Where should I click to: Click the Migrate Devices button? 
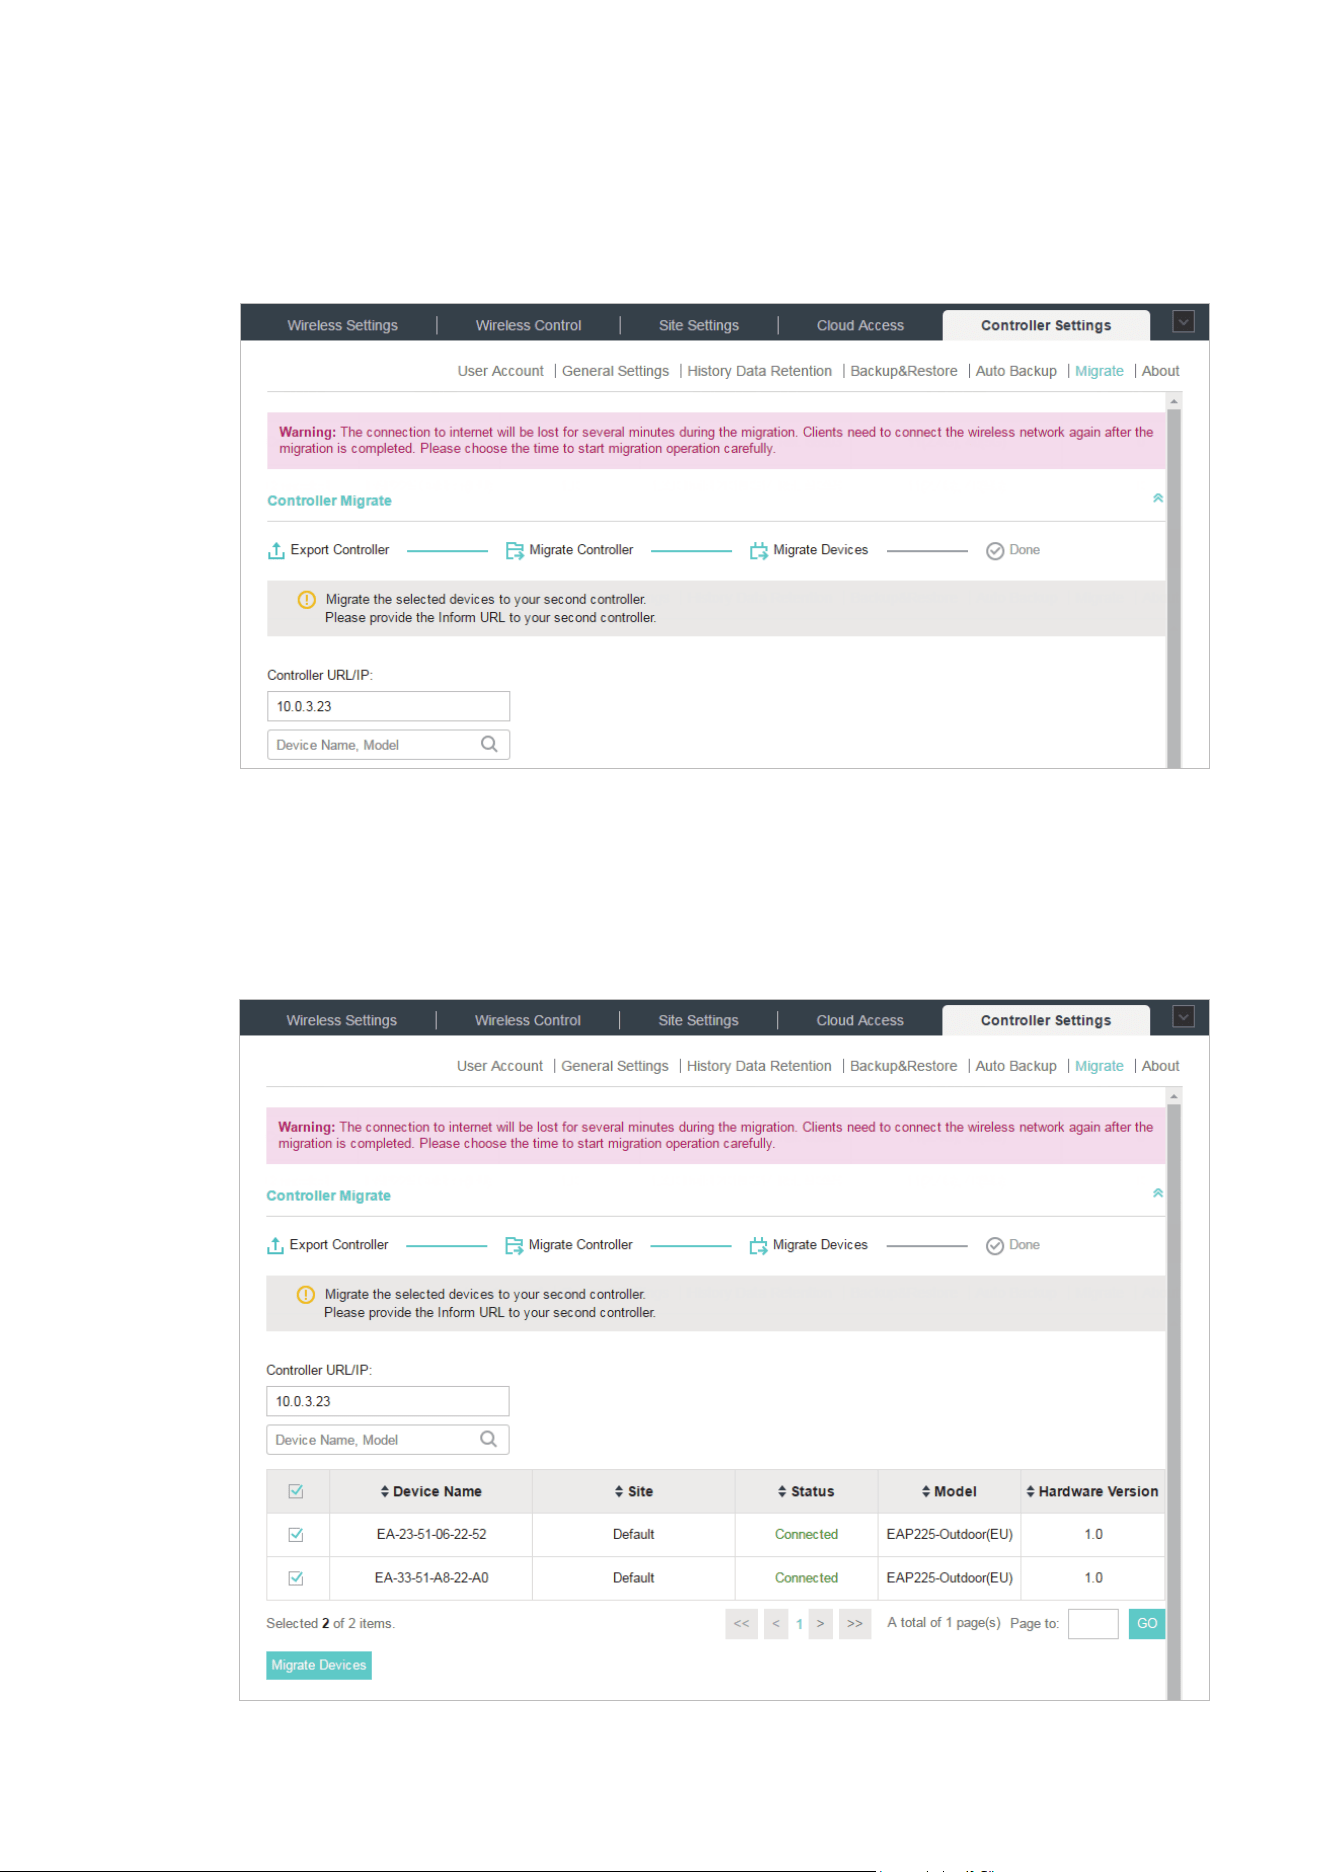click(x=319, y=1665)
